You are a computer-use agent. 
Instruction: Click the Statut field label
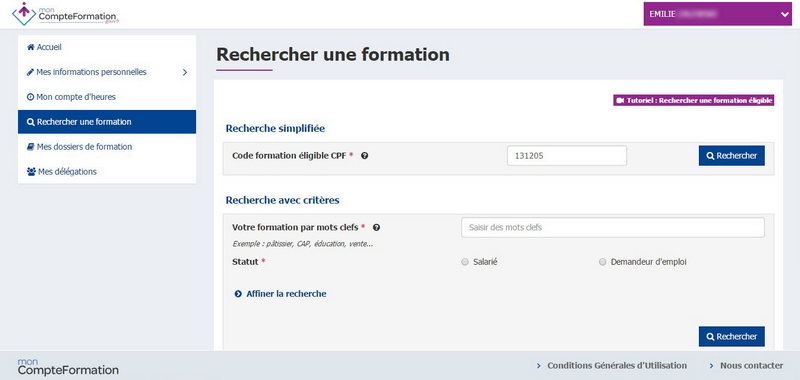pyautogui.click(x=245, y=262)
